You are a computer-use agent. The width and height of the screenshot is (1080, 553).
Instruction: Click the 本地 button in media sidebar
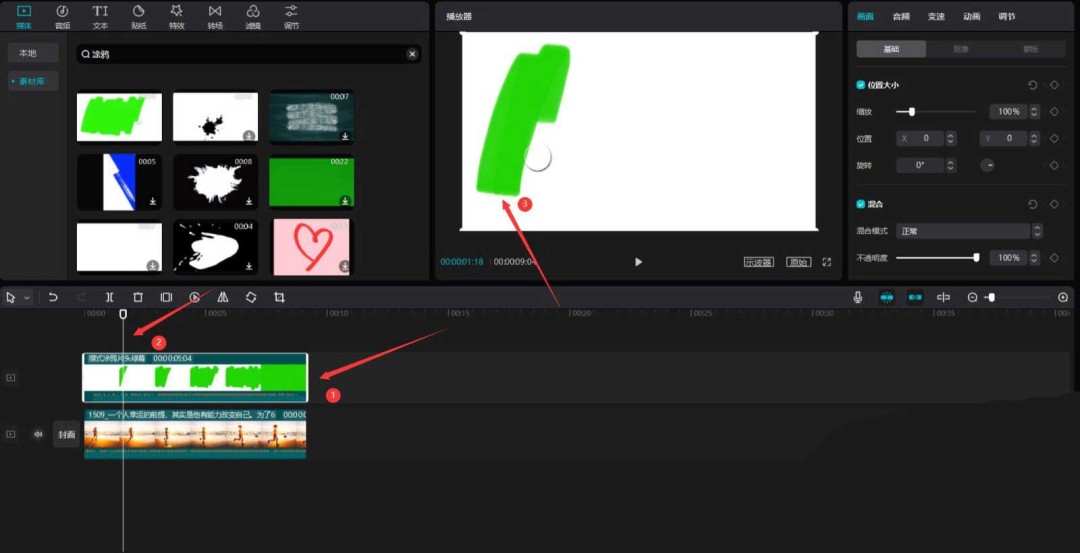28,53
